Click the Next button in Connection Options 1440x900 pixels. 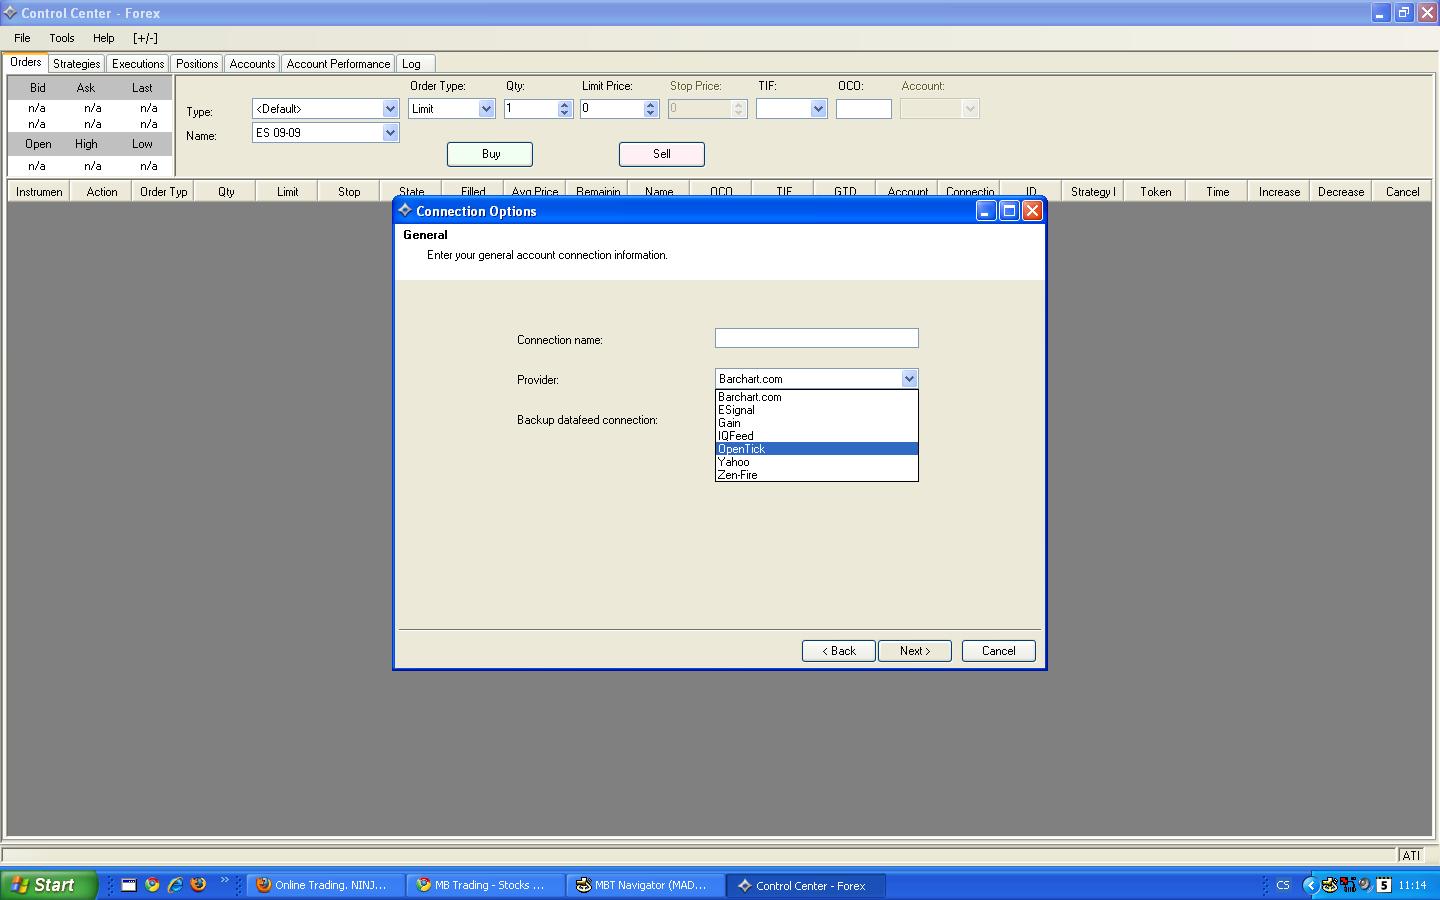[x=914, y=651]
